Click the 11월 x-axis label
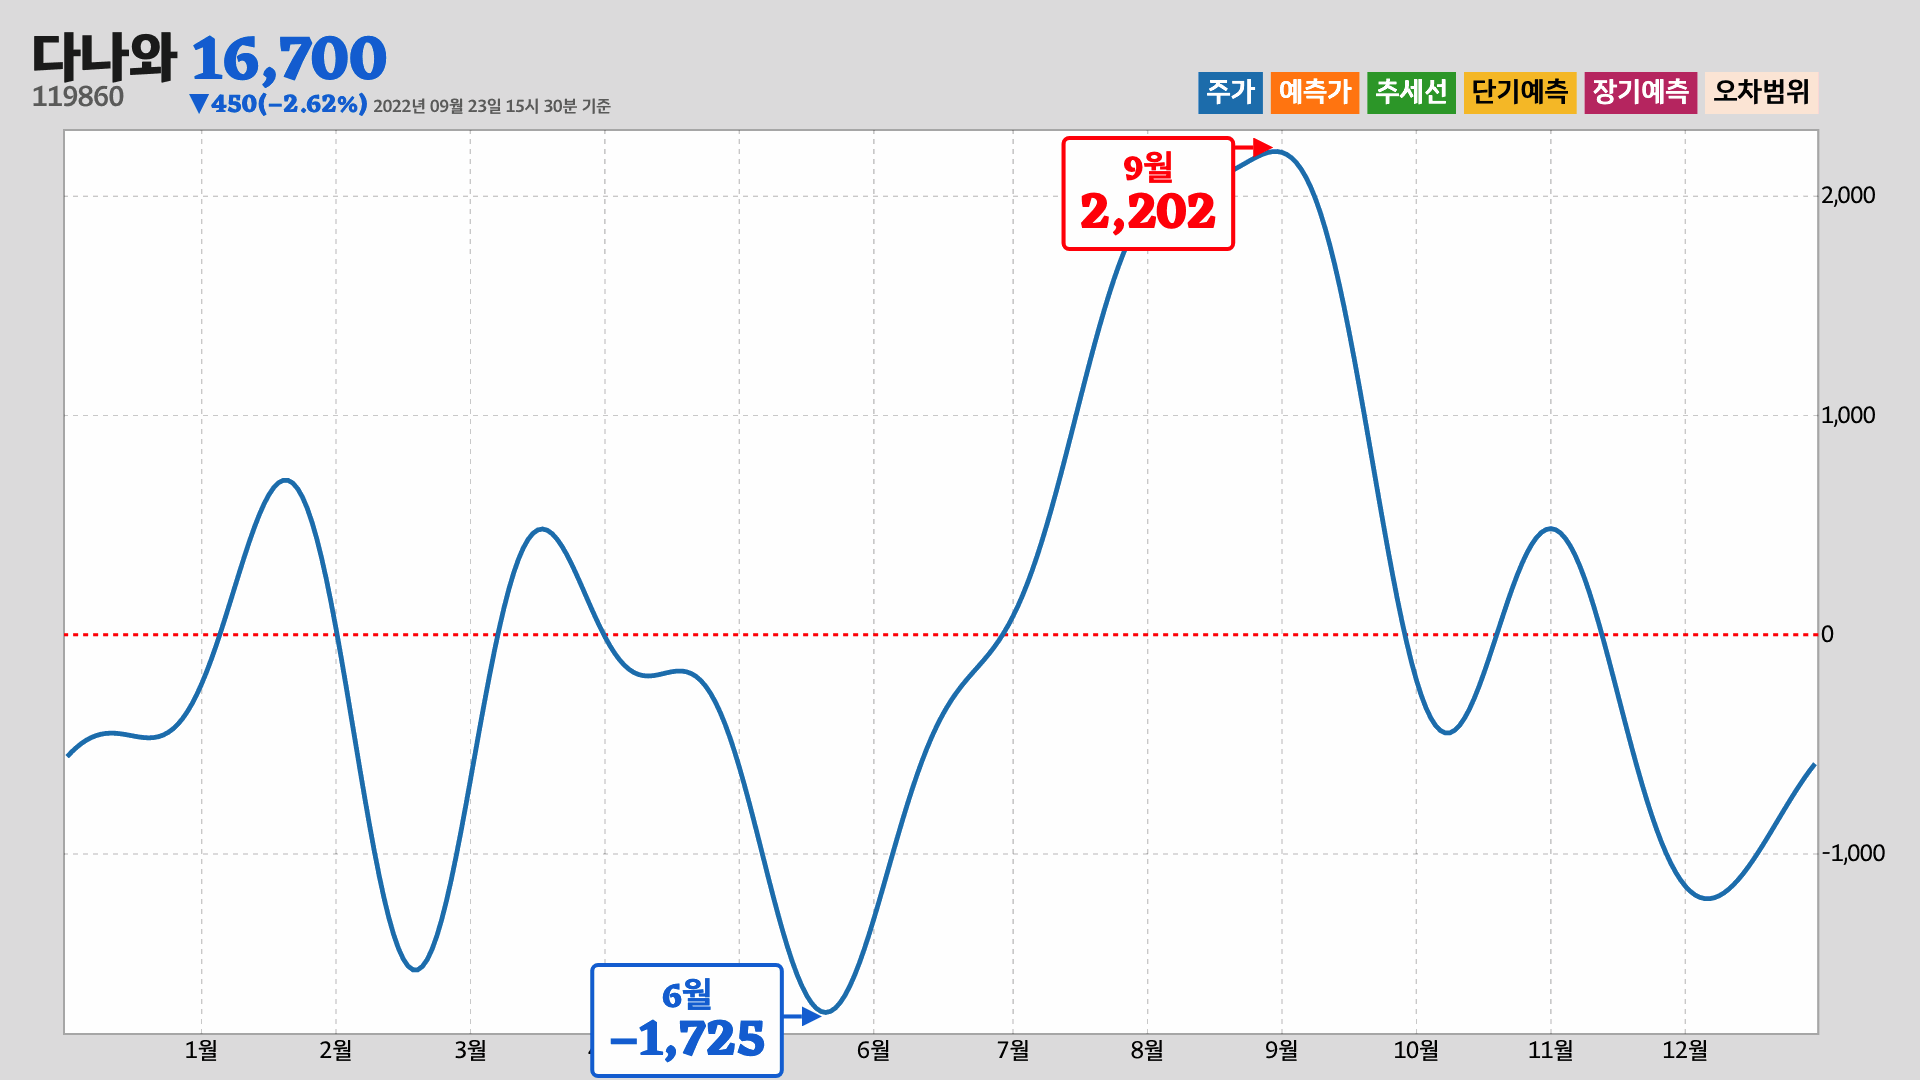Screen dimensions: 1920x1080 [x=1550, y=1050]
